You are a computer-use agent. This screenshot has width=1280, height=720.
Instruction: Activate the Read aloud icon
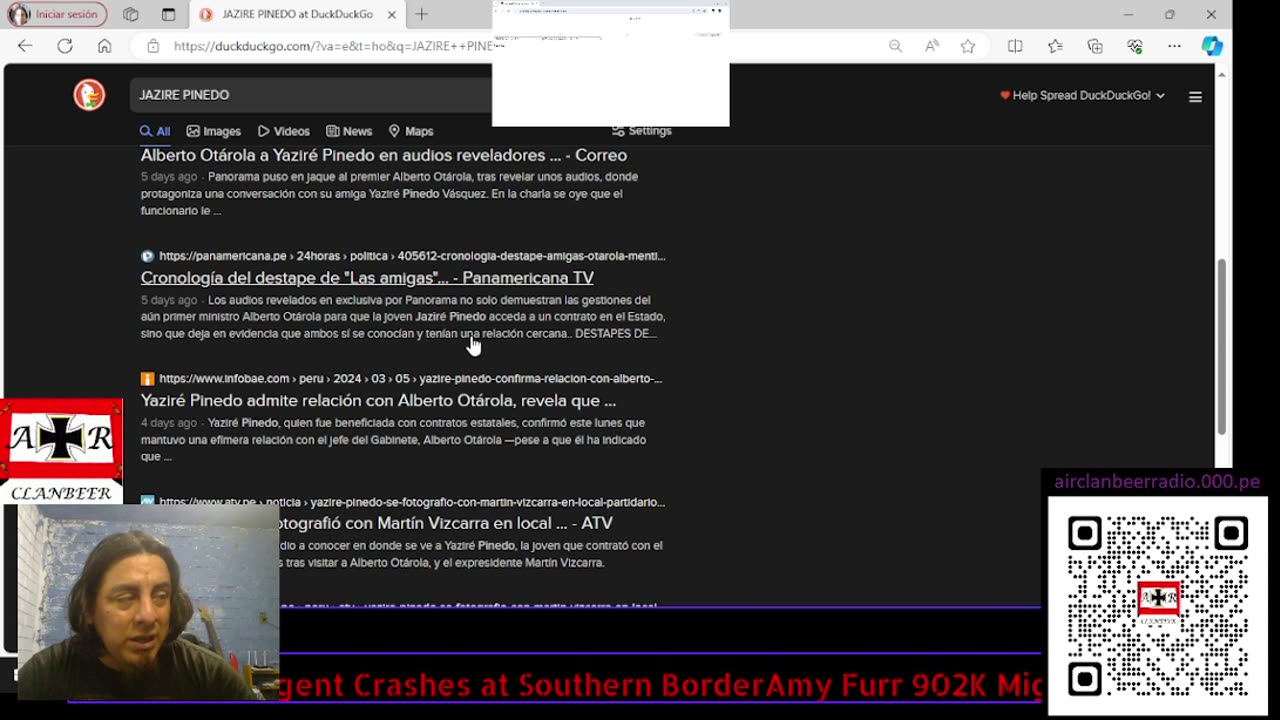pyautogui.click(x=932, y=46)
